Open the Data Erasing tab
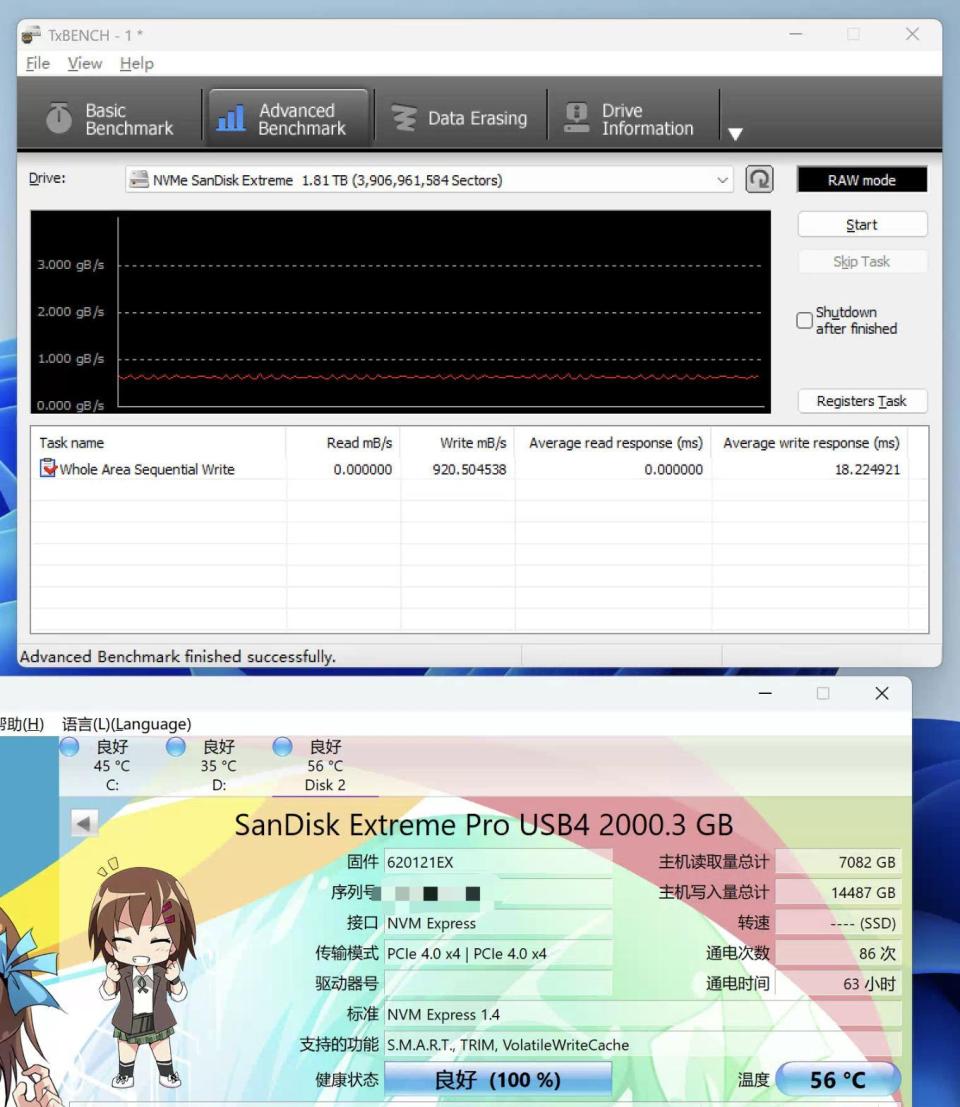 tap(460, 119)
